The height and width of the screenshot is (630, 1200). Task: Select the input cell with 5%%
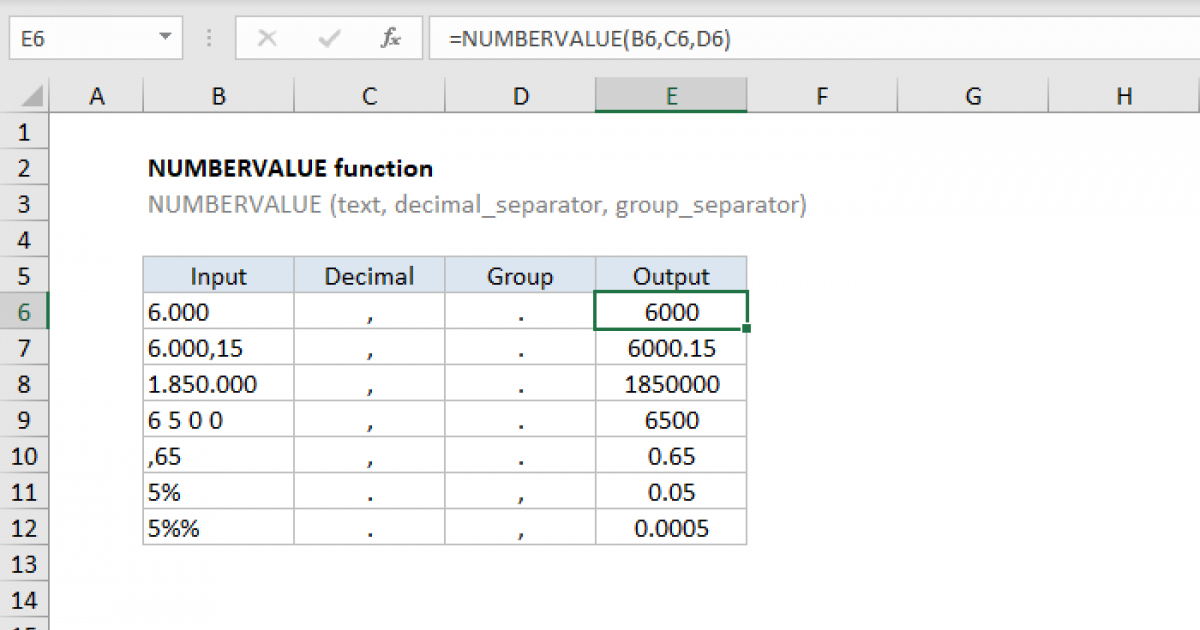[x=218, y=528]
